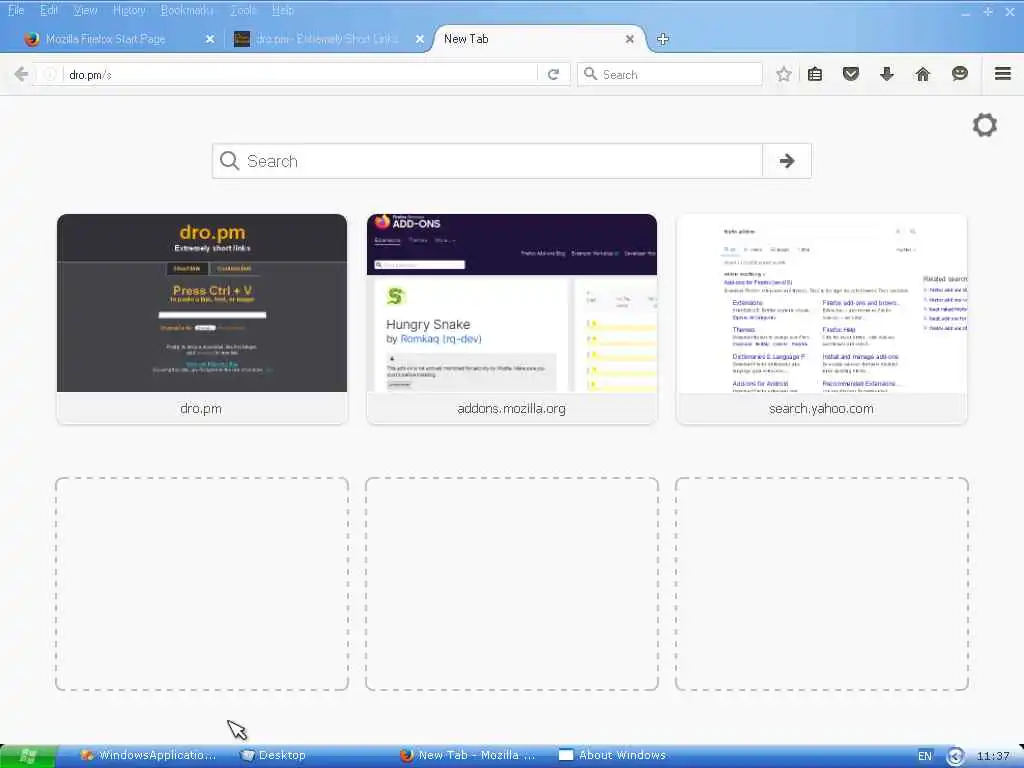
Task: Open the History menu
Action: click(x=129, y=10)
